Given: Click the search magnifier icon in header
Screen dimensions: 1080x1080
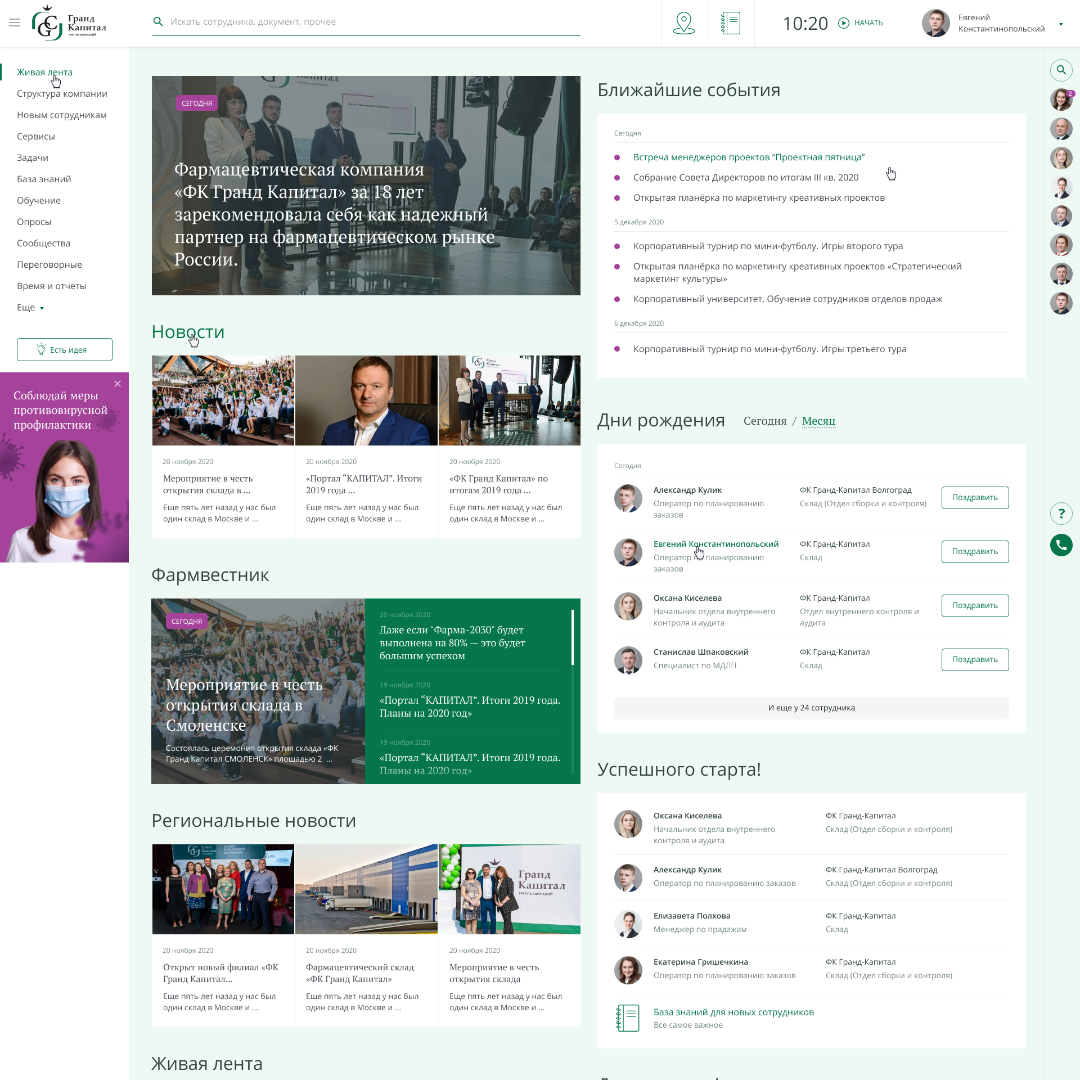Looking at the screenshot, I should click(158, 22).
